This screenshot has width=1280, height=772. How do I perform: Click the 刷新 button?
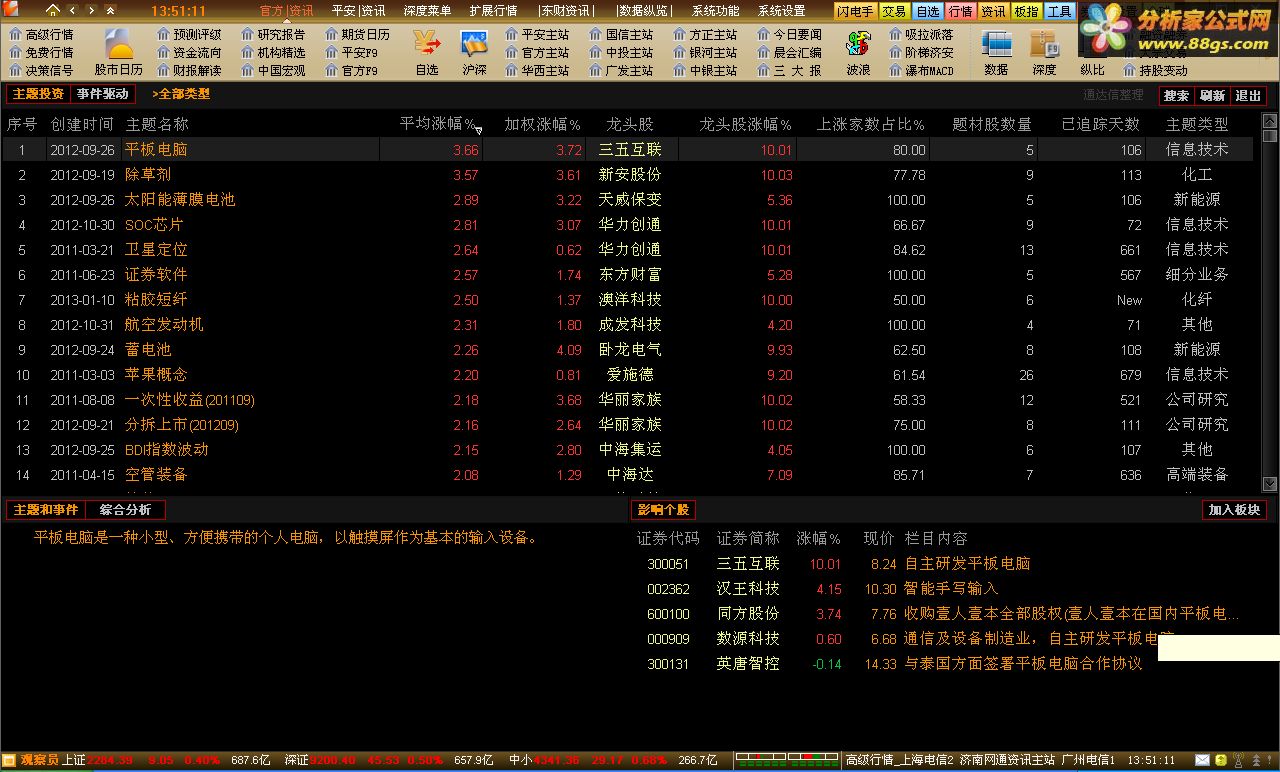(1212, 95)
